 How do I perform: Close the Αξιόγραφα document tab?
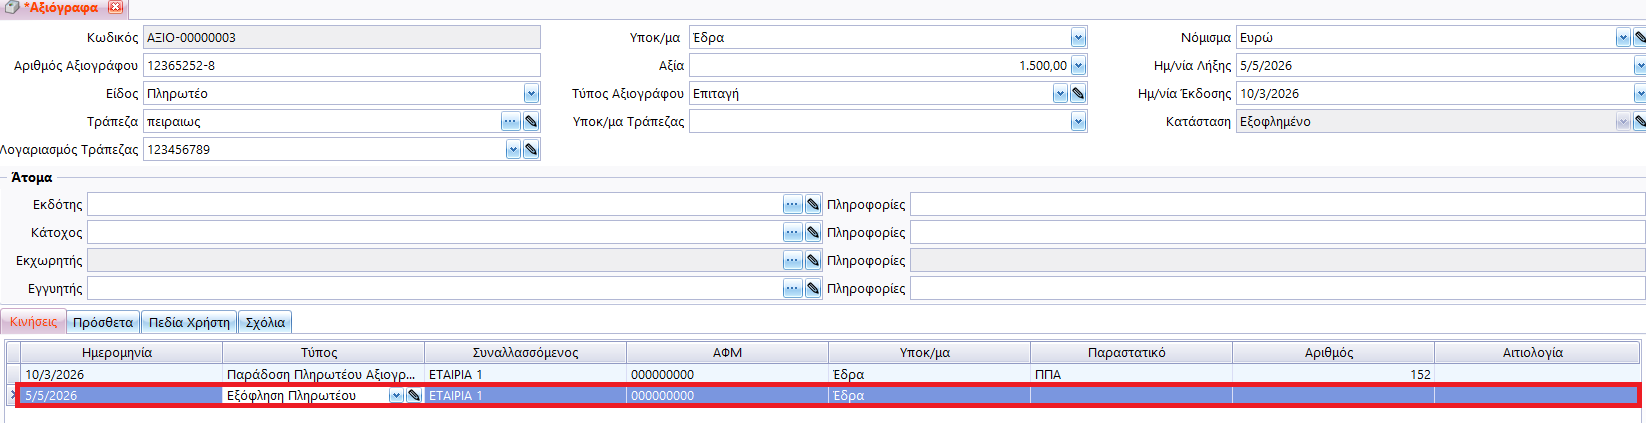(116, 7)
